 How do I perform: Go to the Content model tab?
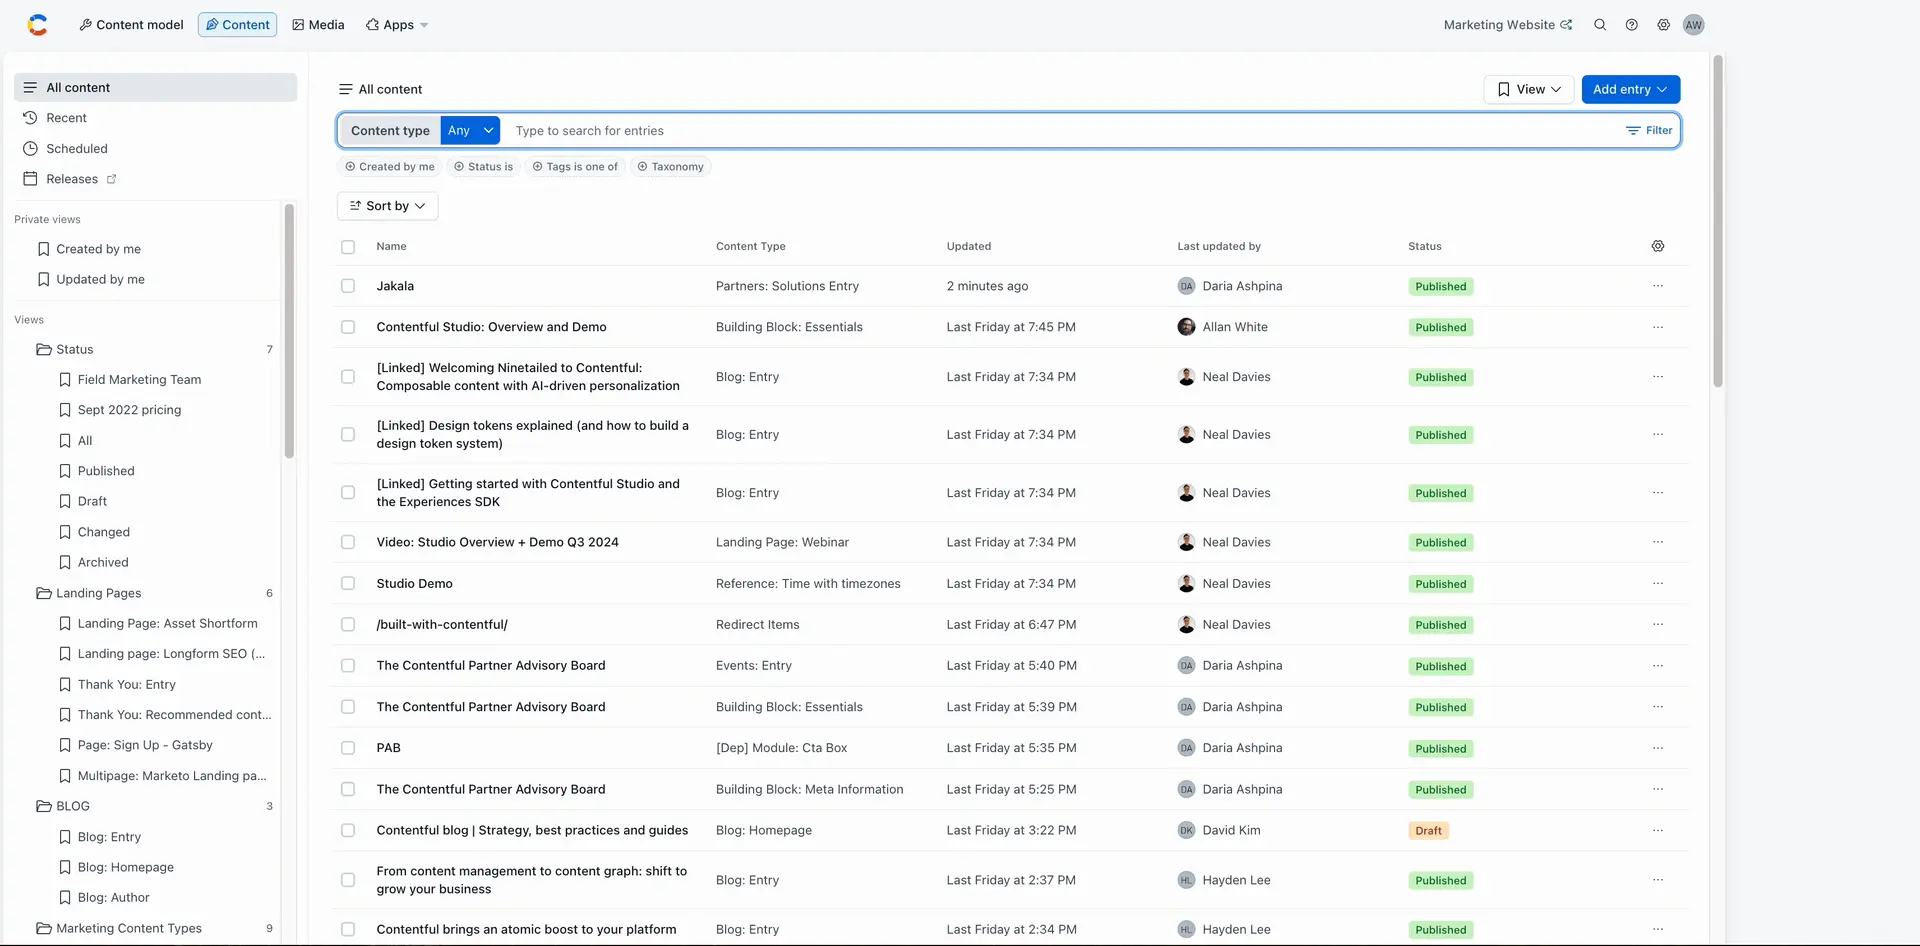pyautogui.click(x=131, y=25)
